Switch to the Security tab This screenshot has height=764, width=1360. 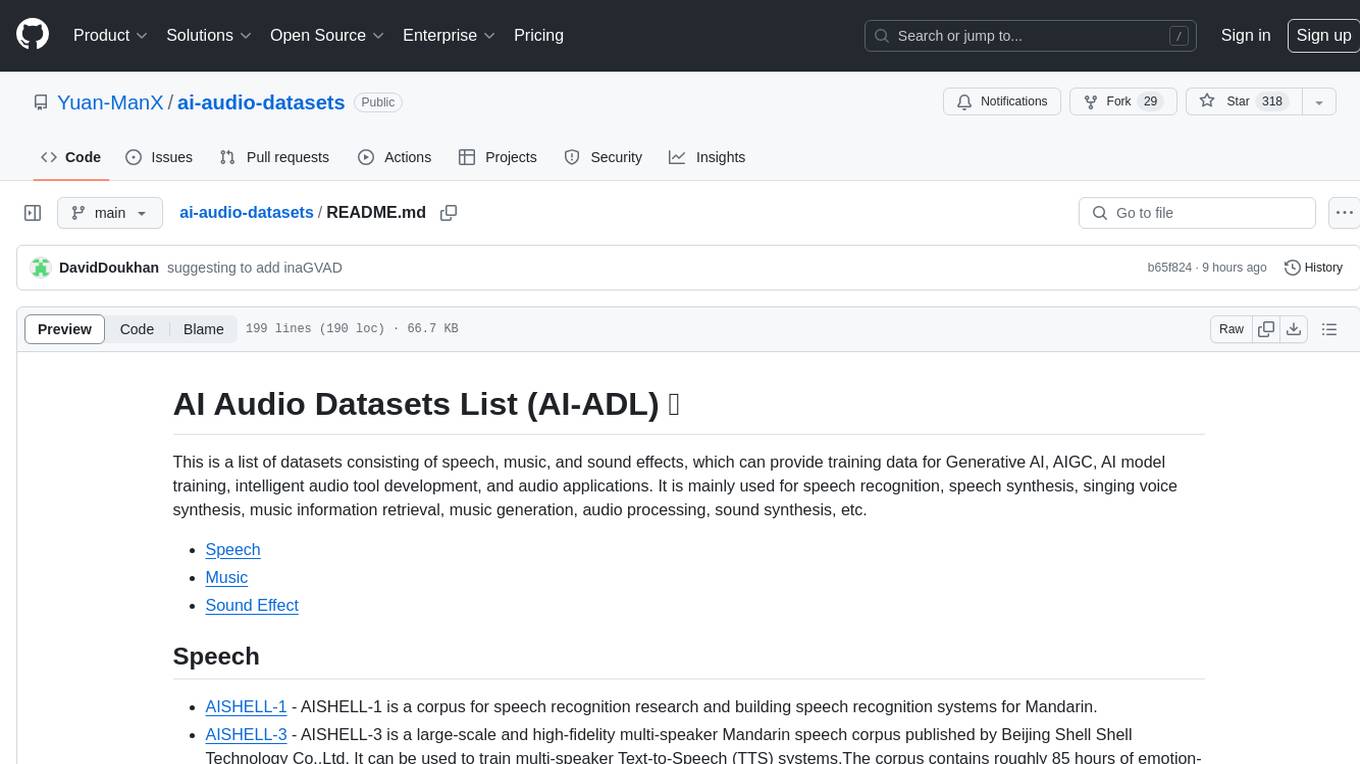coord(603,157)
